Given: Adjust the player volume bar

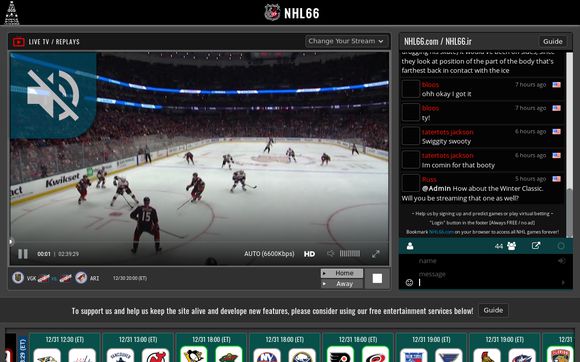Looking at the screenshot, I should 350,253.
